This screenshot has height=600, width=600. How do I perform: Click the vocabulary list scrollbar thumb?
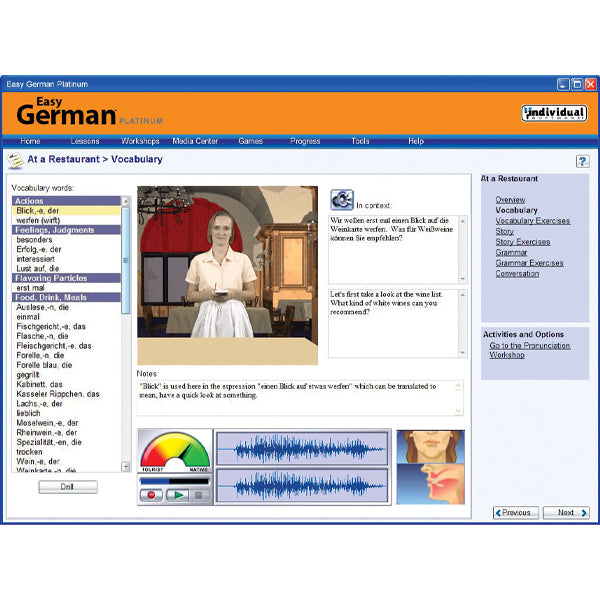126,260
